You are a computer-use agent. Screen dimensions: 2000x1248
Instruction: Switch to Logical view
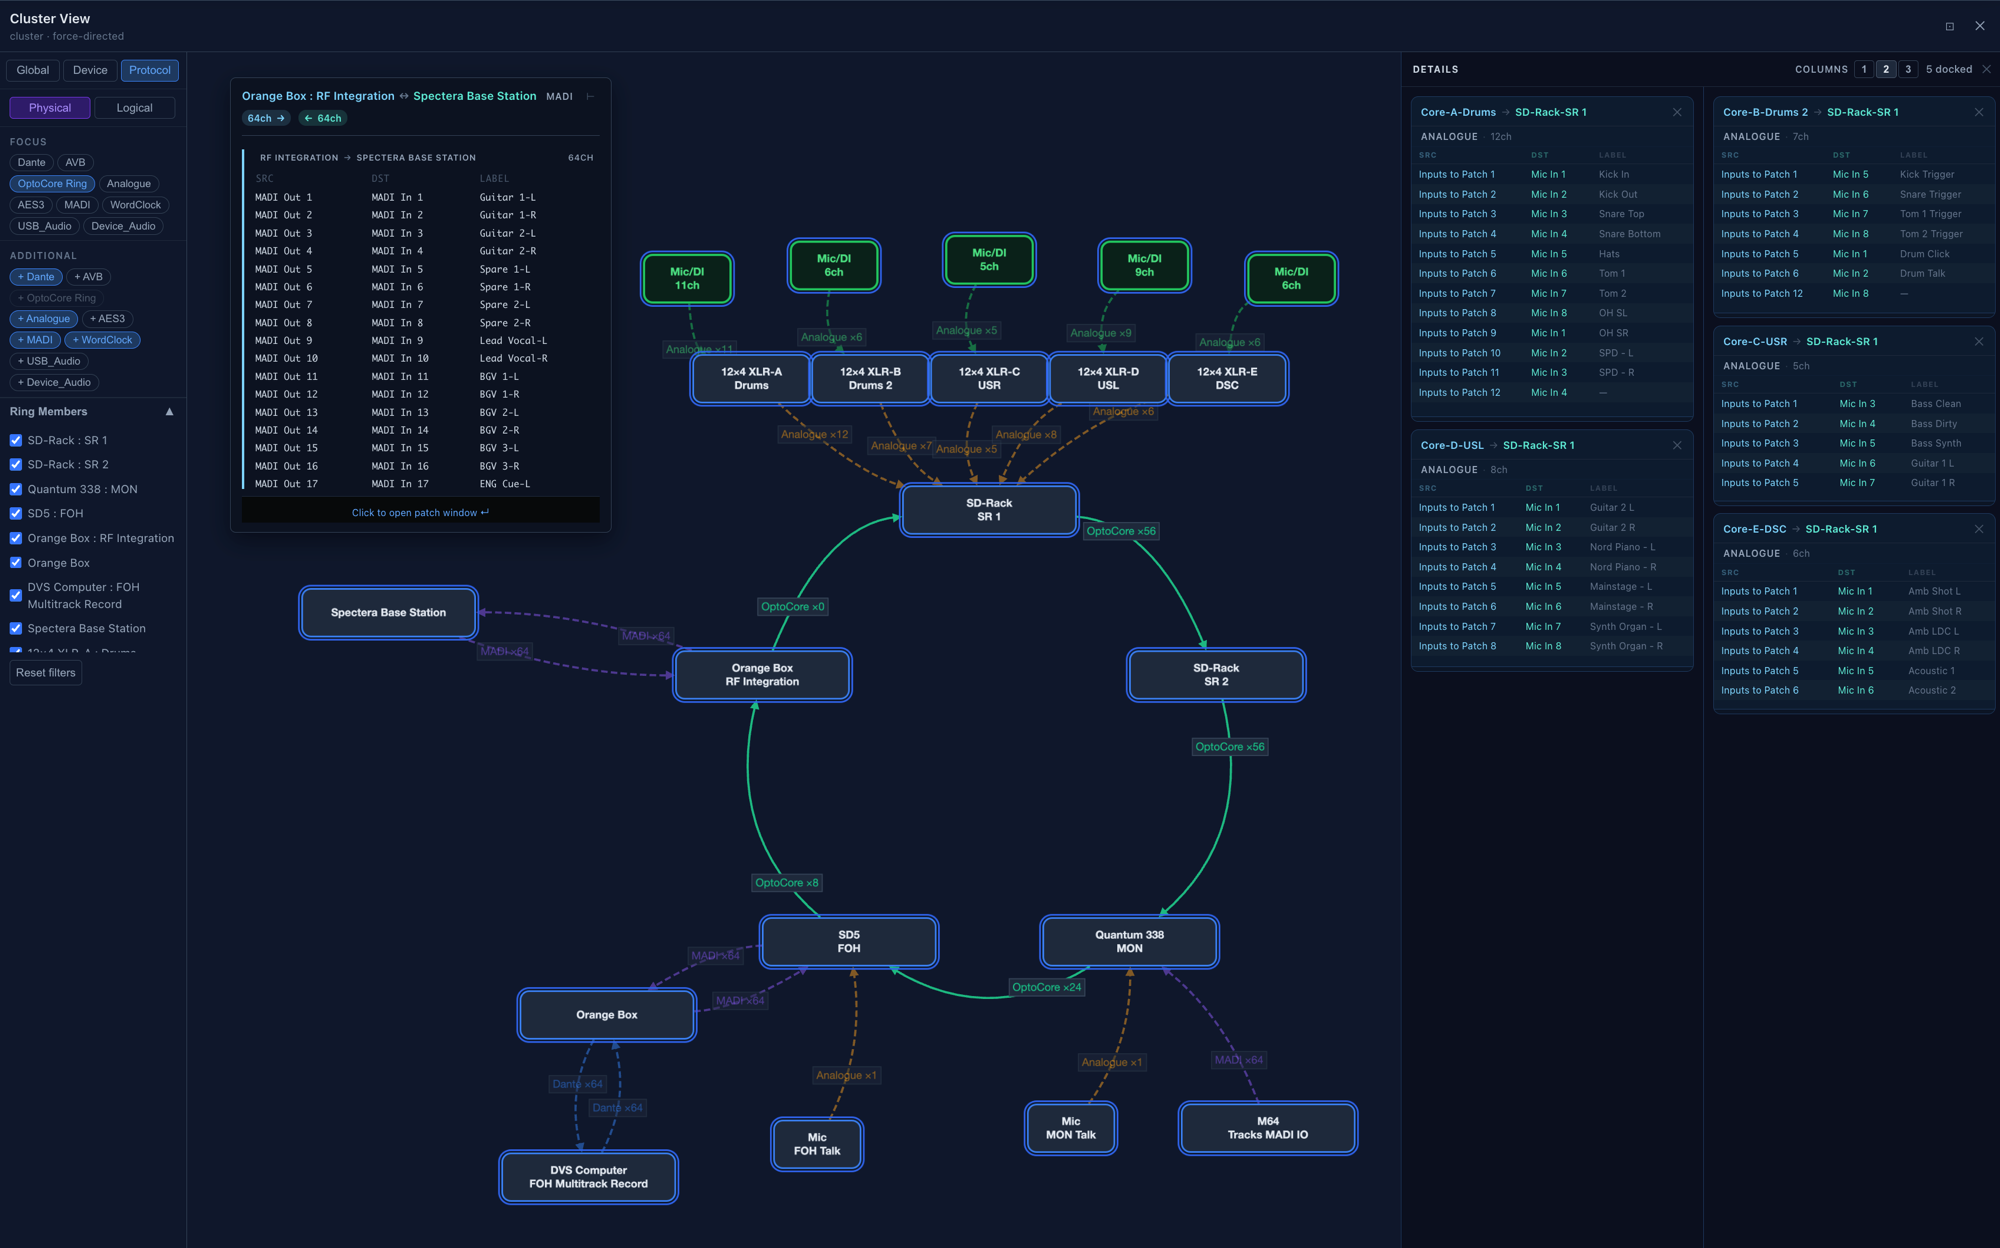pos(134,108)
